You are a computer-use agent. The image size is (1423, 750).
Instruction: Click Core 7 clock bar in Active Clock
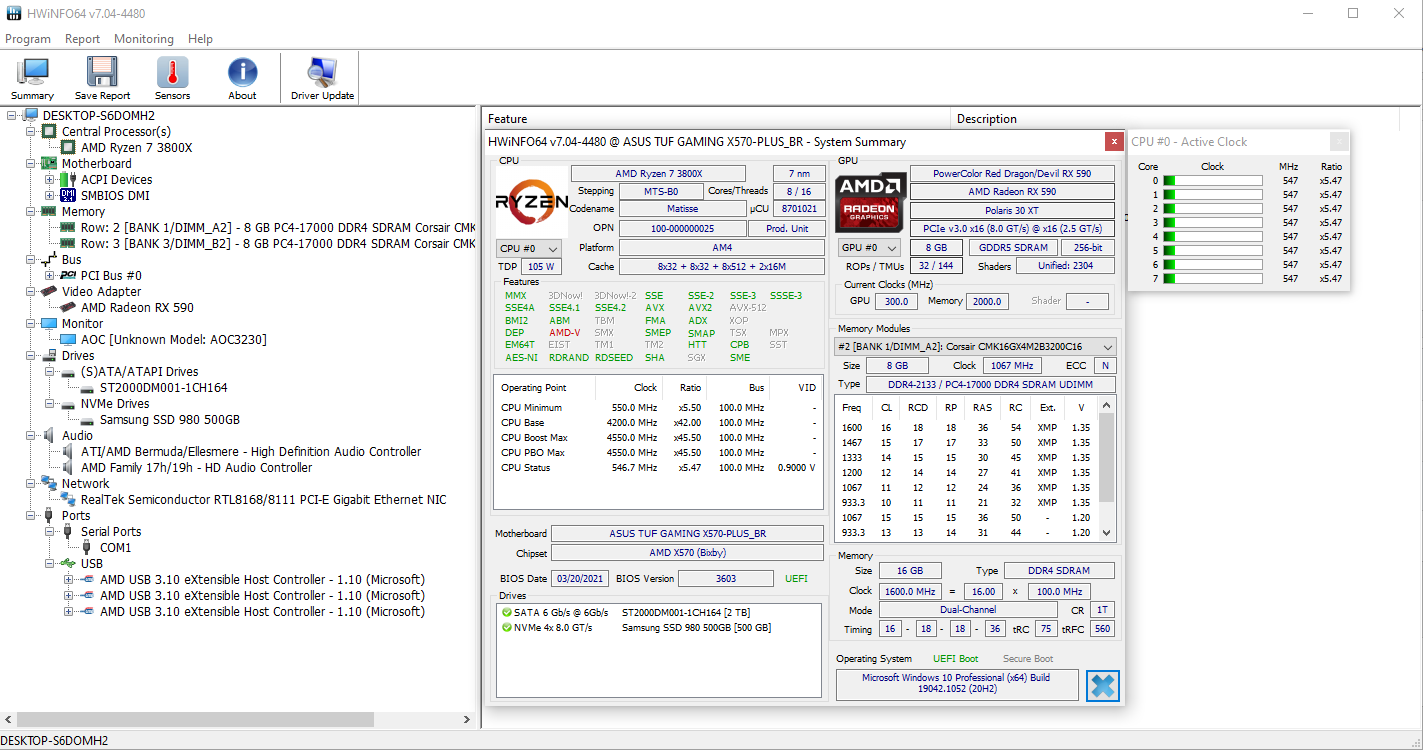(1213, 279)
